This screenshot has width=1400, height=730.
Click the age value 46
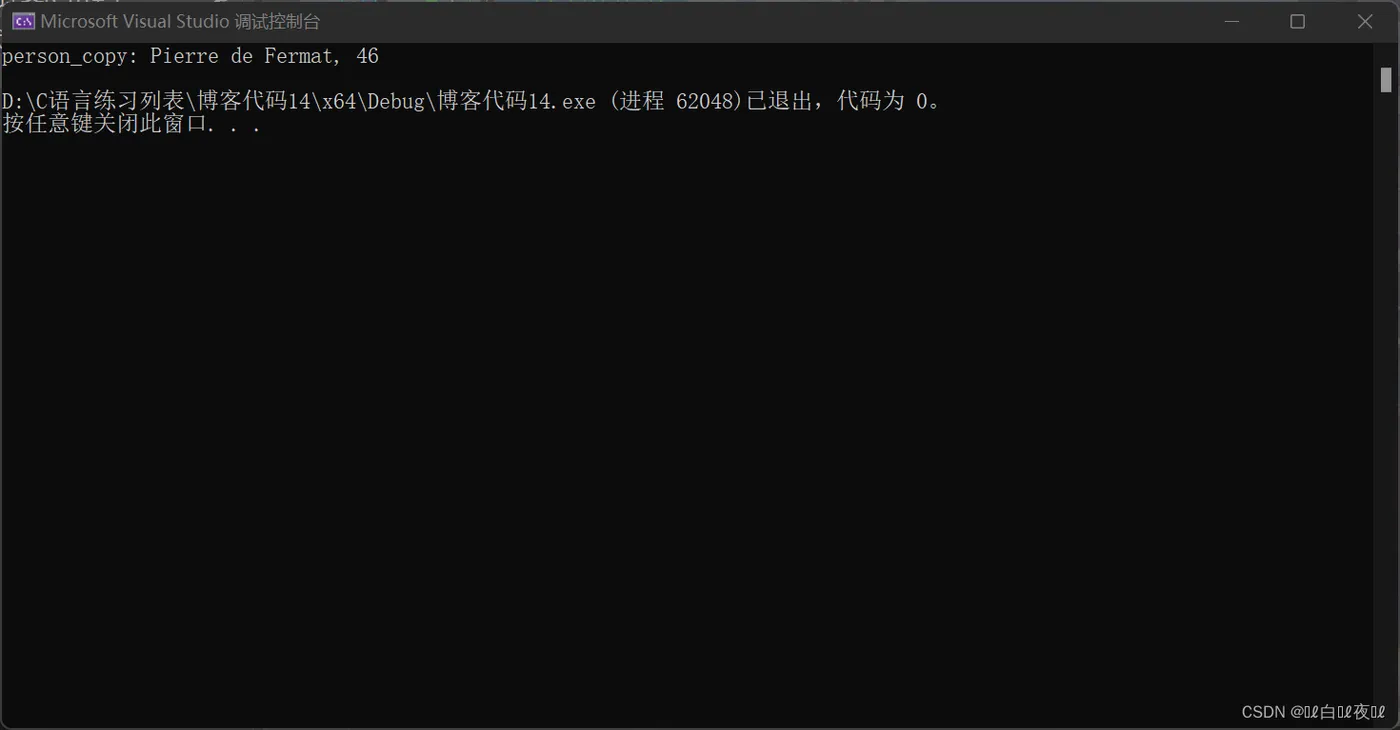tap(367, 56)
